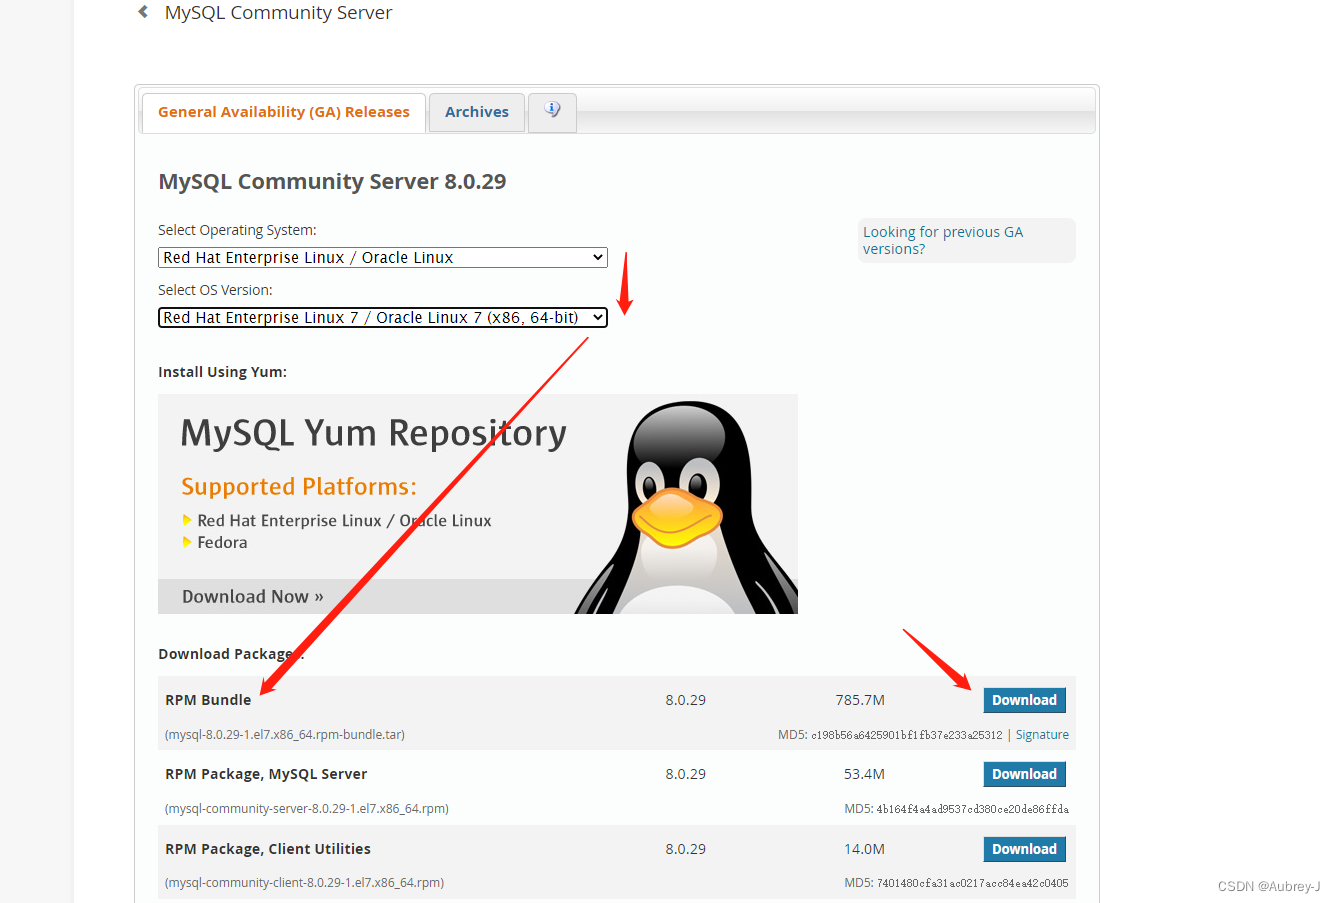Click the back arrow beside MySQL Community Server
This screenshot has height=903, width=1335.
[x=143, y=12]
